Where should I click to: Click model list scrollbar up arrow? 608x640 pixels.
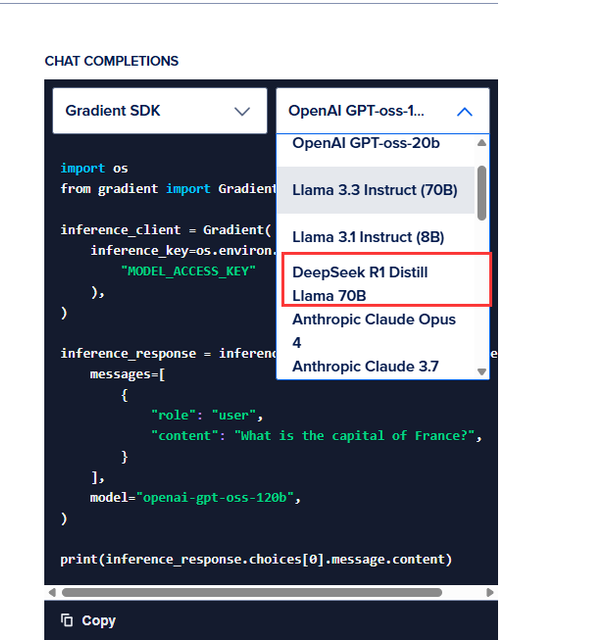tap(482, 142)
